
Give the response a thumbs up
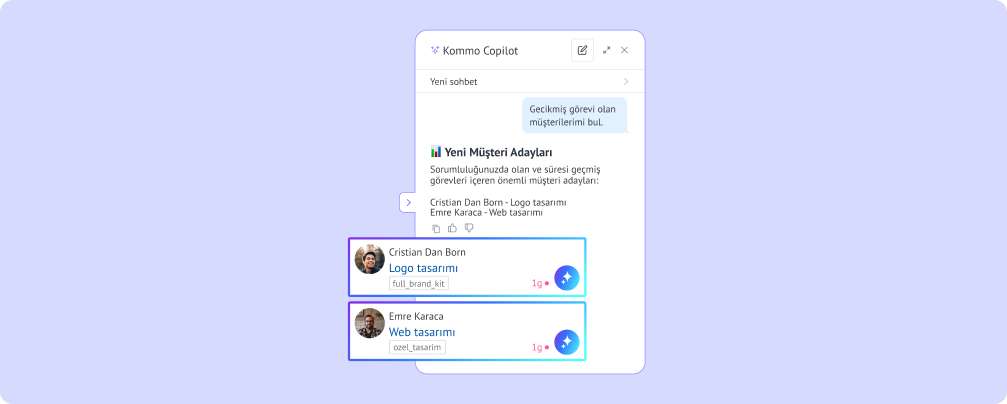point(452,227)
